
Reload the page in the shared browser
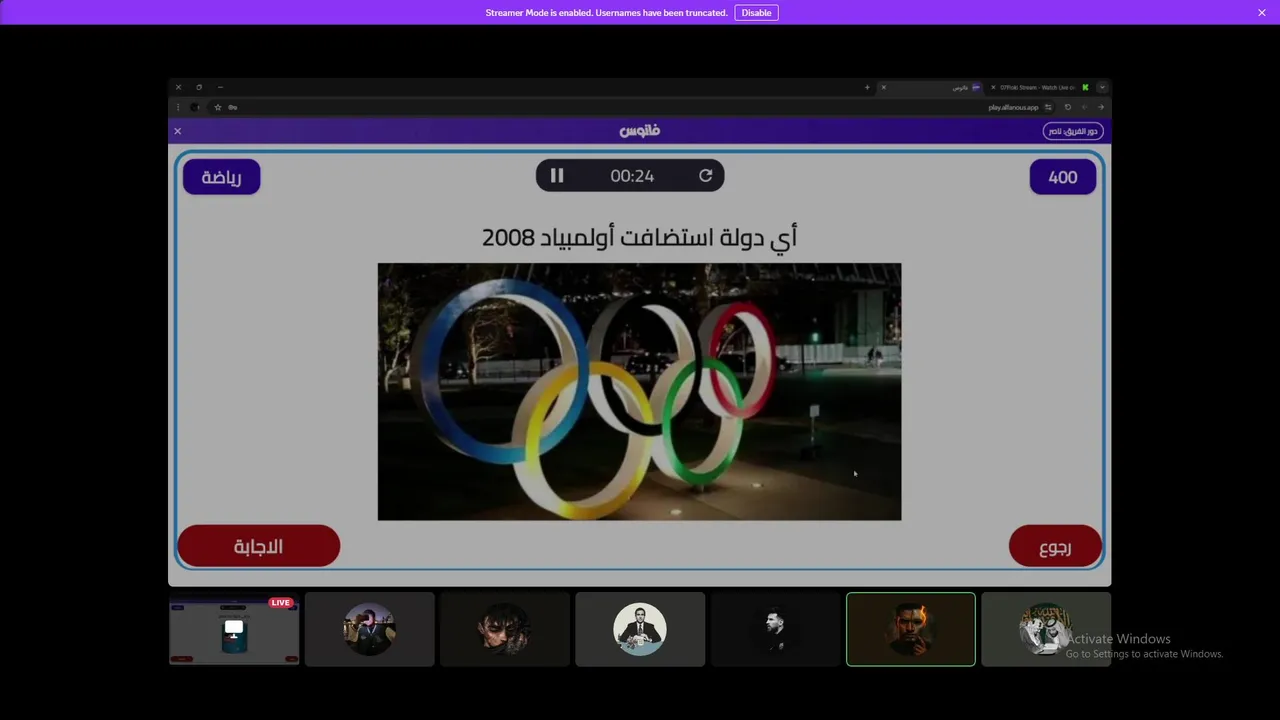(1067, 107)
